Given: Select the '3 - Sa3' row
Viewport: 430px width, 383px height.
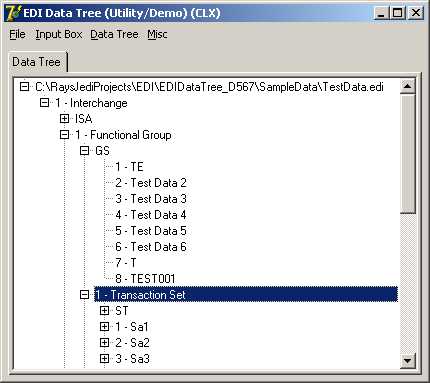Looking at the screenshot, I should [132, 359].
